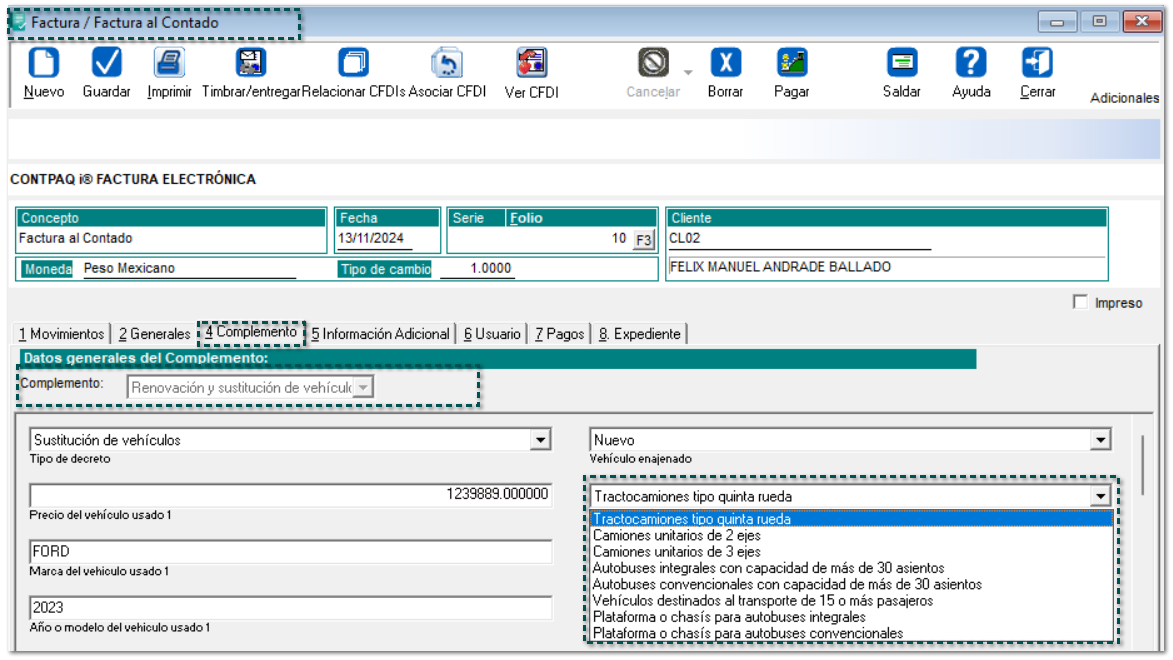Viewport: 1173px width, 660px height.
Task: Close the Factura al Contado window
Action: pos(1142,22)
